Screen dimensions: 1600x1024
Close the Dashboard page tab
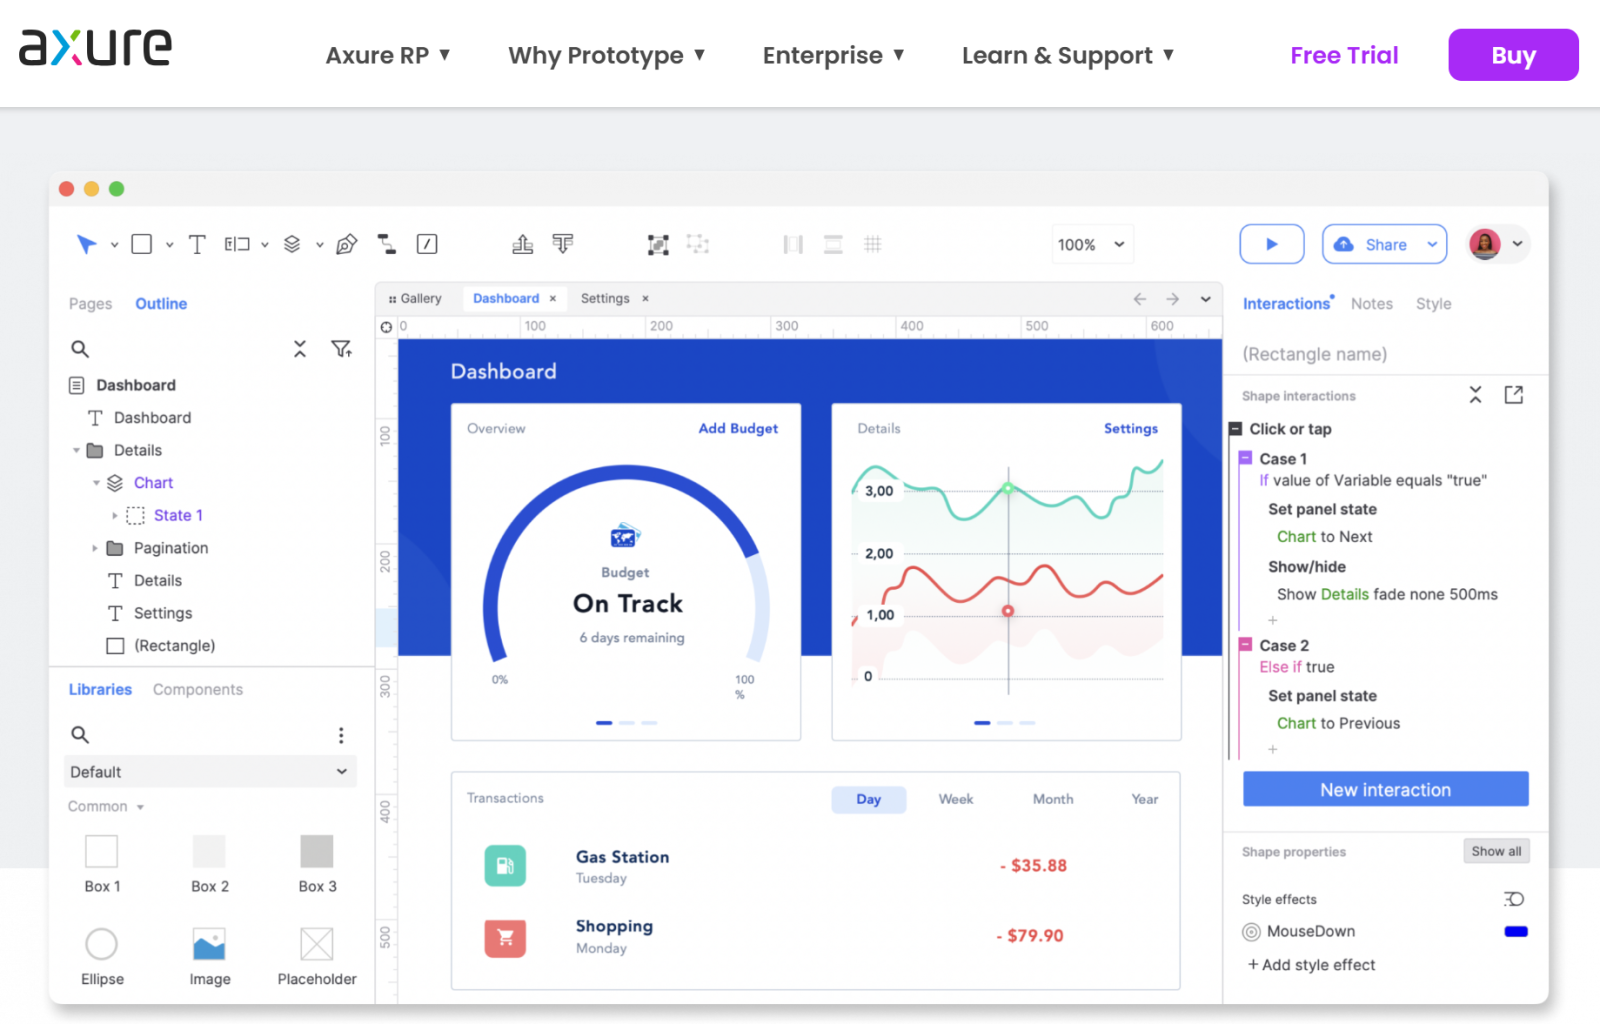click(552, 299)
